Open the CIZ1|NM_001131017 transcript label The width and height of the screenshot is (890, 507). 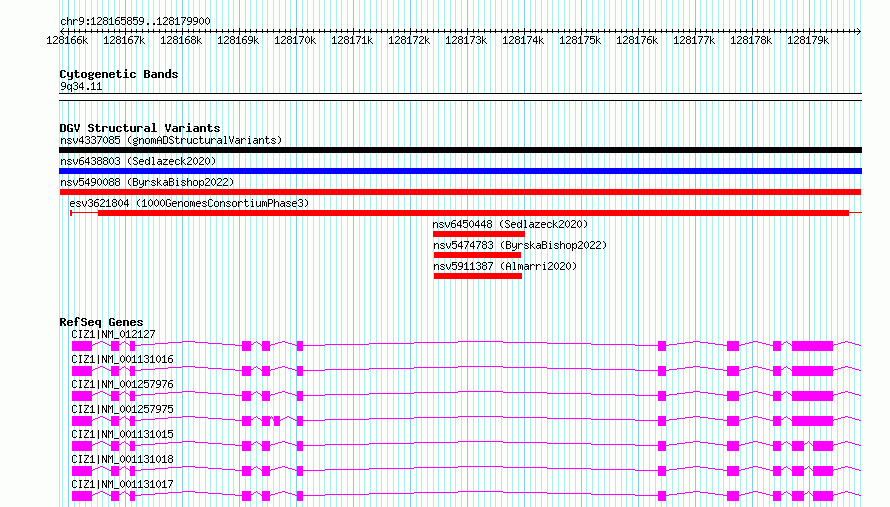122,484
